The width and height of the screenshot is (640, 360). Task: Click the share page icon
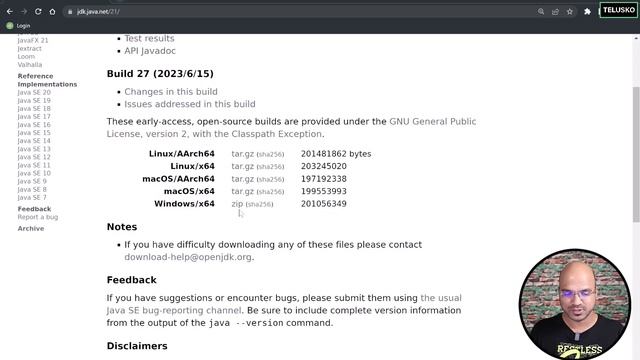coord(555,11)
